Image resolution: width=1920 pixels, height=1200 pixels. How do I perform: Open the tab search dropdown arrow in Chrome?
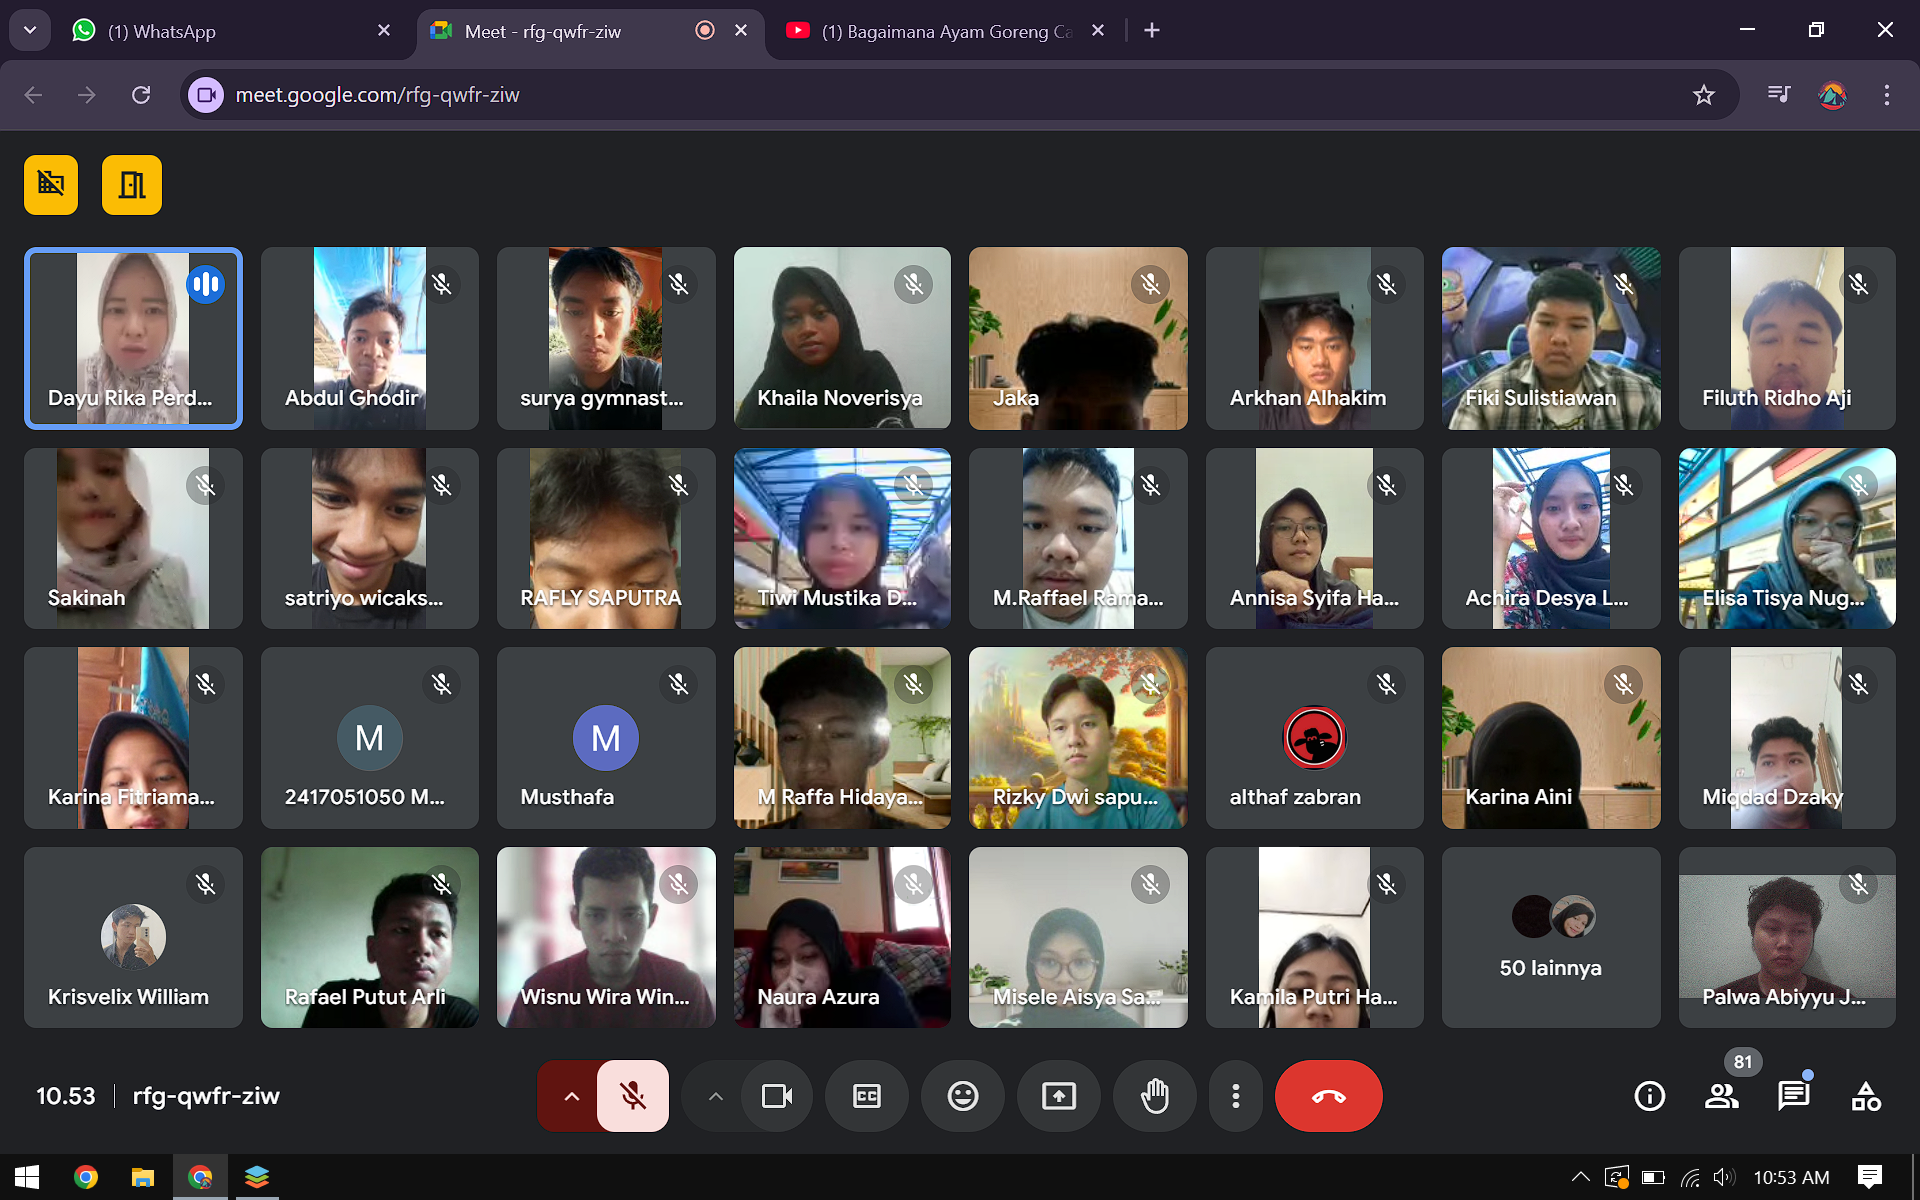(x=30, y=30)
